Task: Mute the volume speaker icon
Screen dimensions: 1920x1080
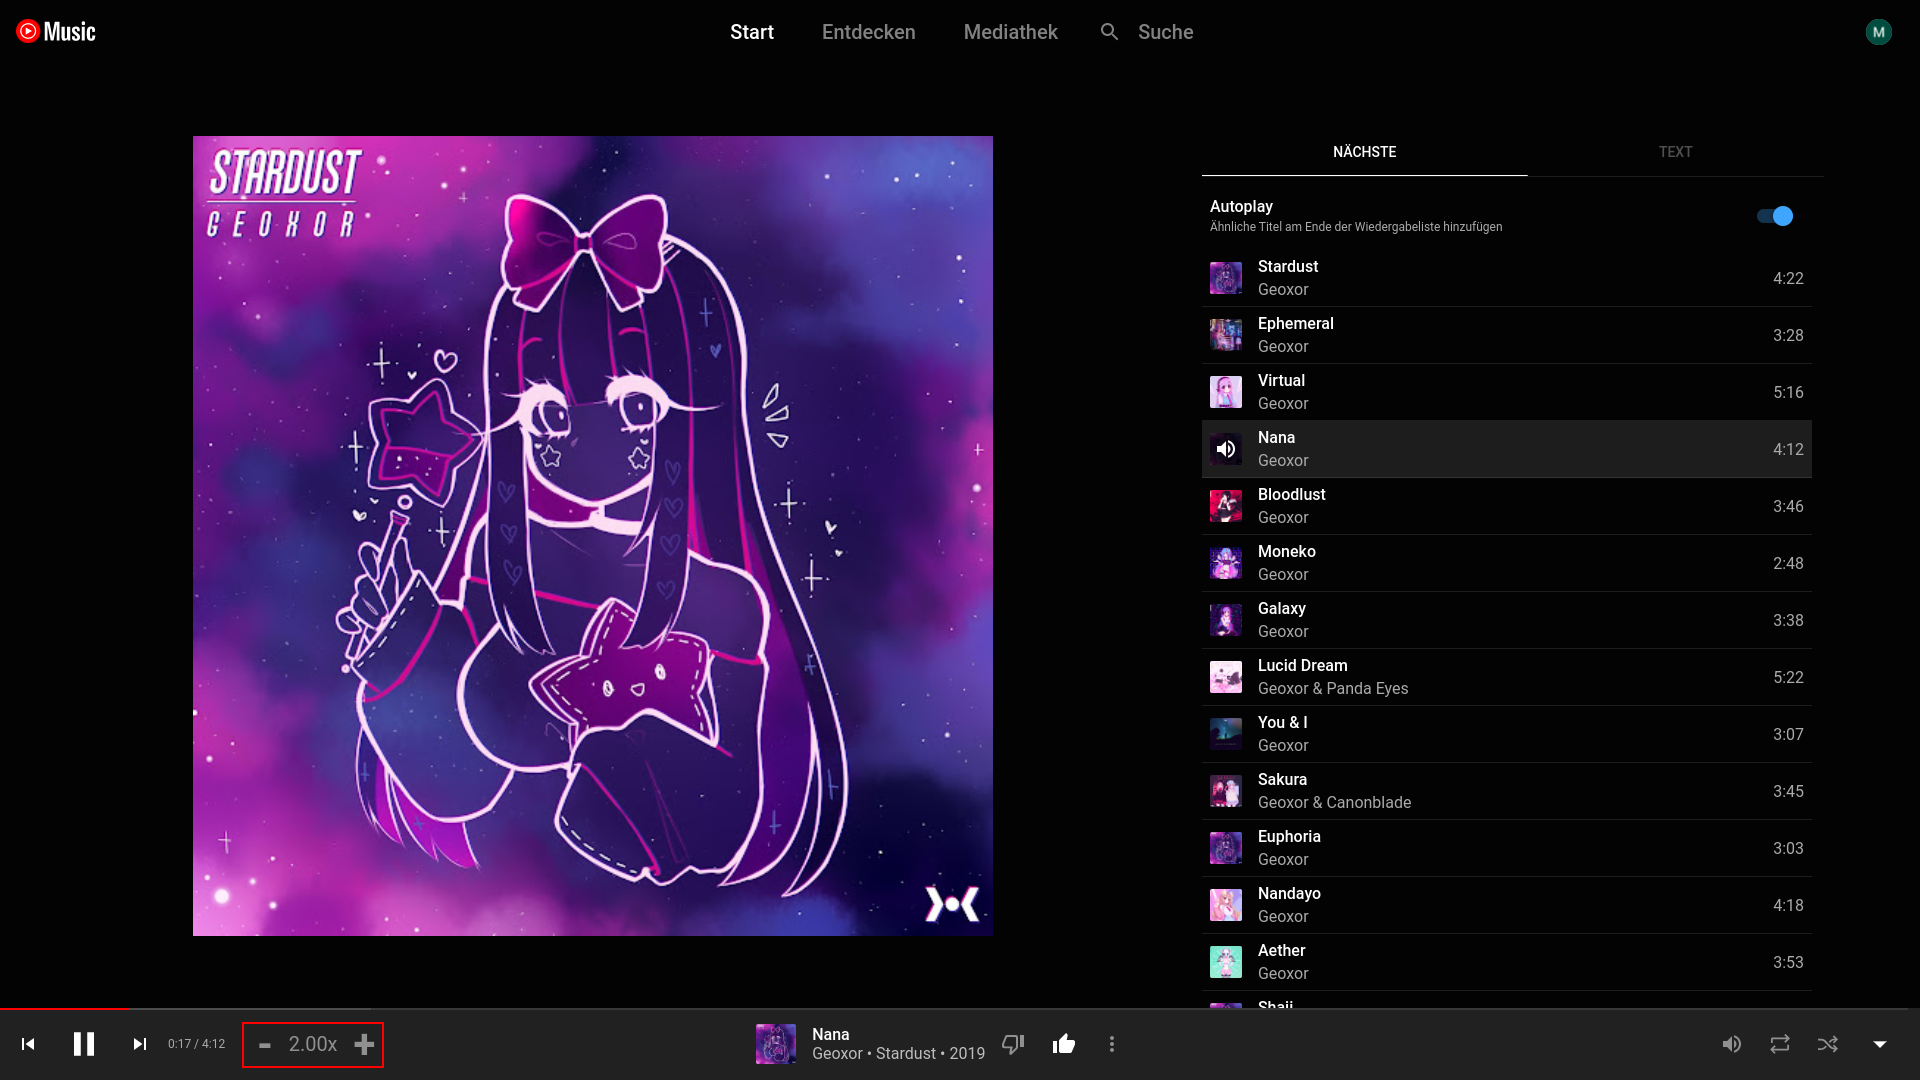Action: [1732, 1044]
